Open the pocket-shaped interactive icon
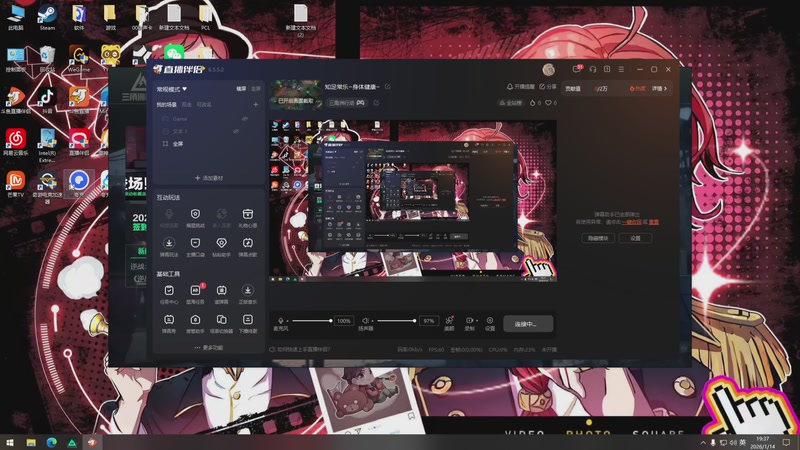Screen dimensions: 800x450 click(195, 246)
